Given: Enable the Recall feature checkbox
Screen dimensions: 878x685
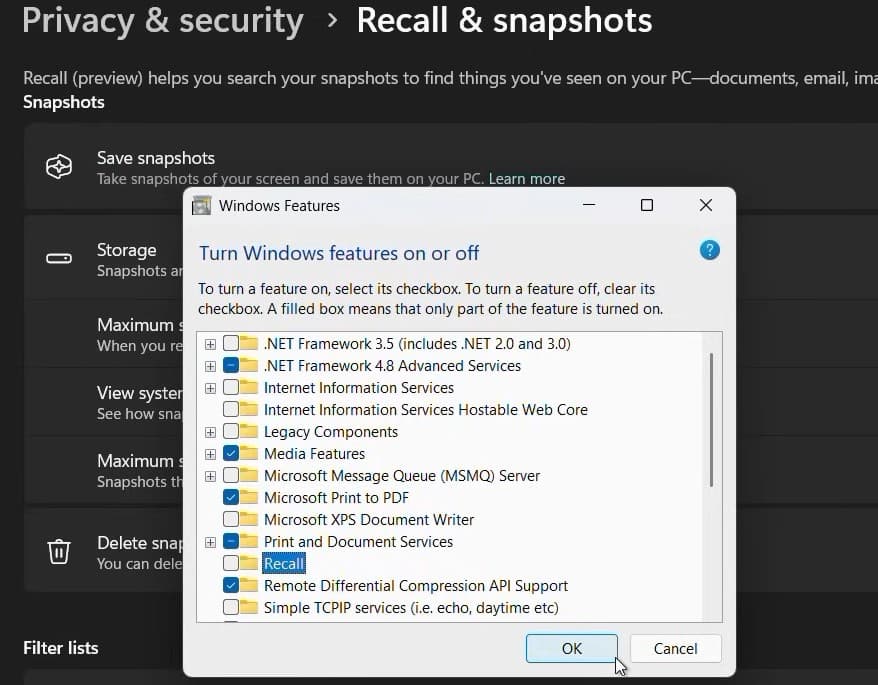Looking at the screenshot, I should pyautogui.click(x=231, y=564).
